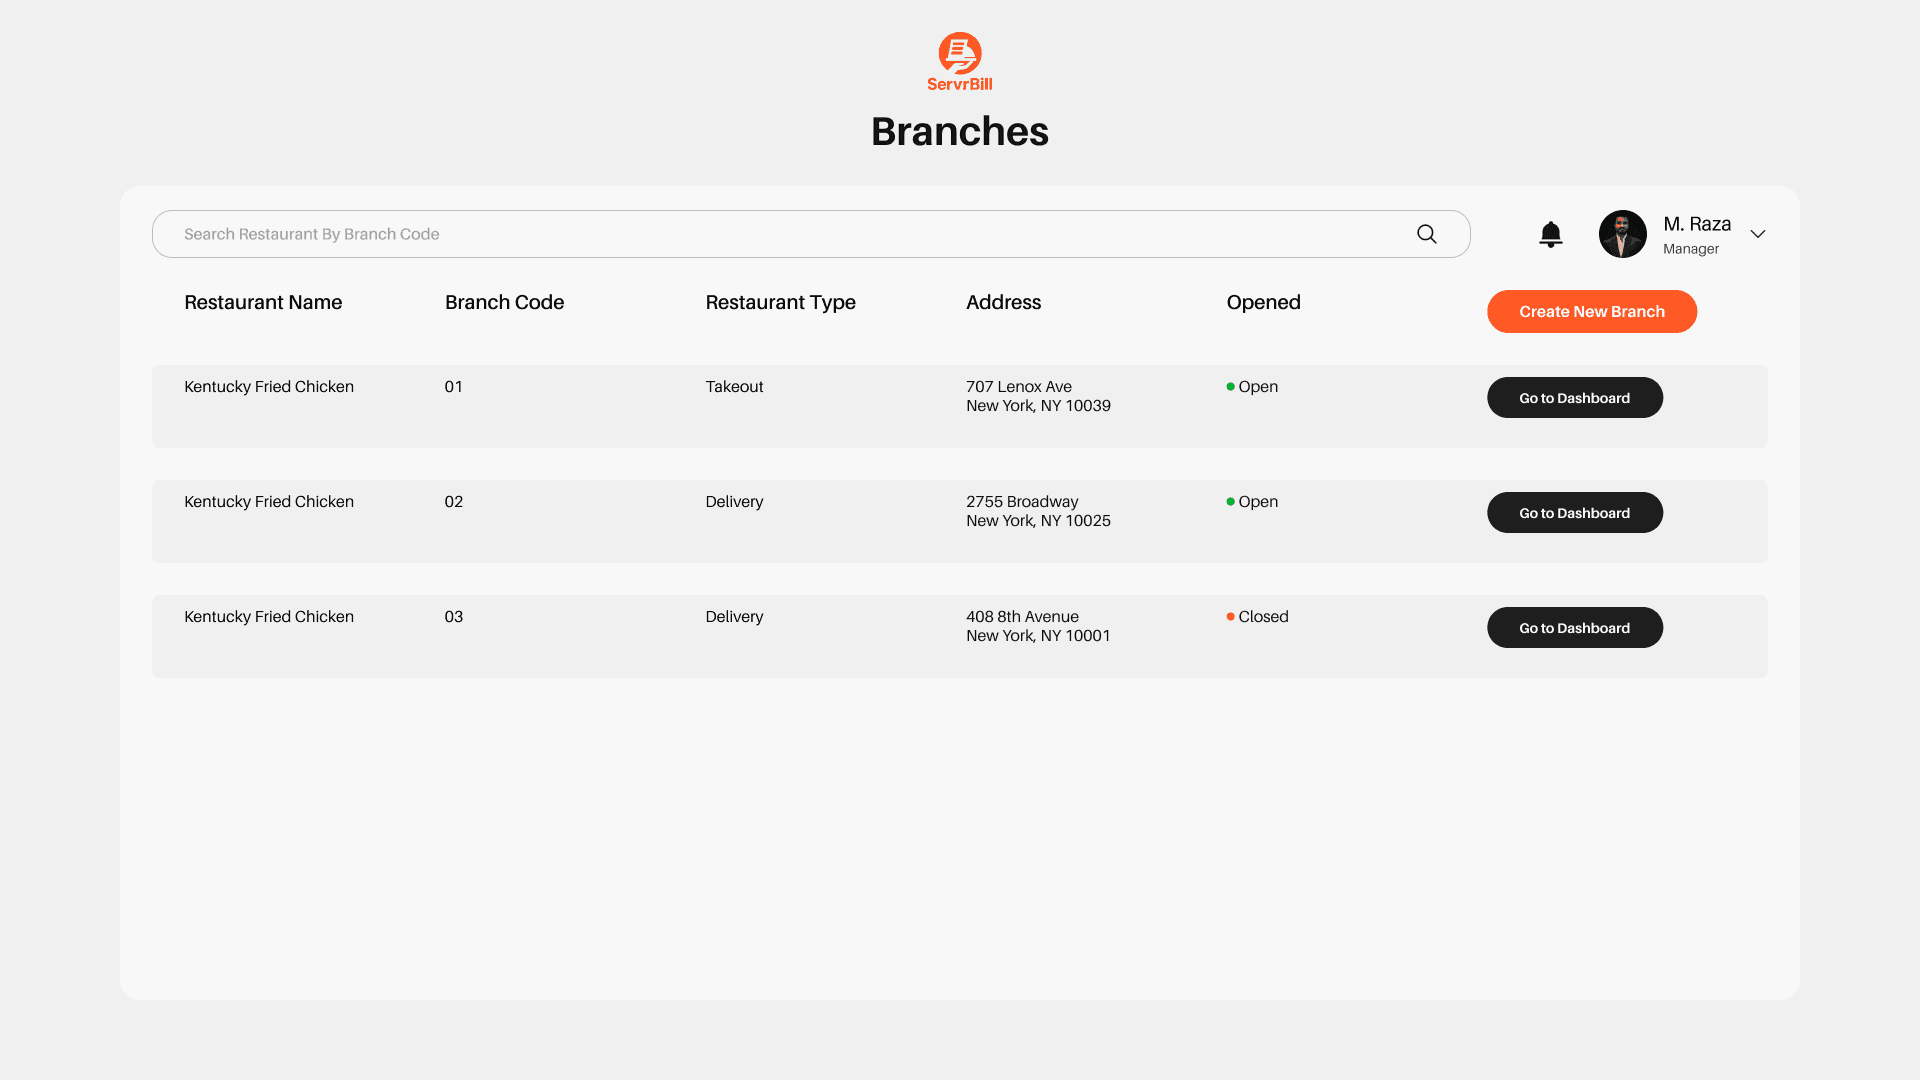
Task: Click M. Raza's profile avatar
Action: pyautogui.click(x=1622, y=234)
